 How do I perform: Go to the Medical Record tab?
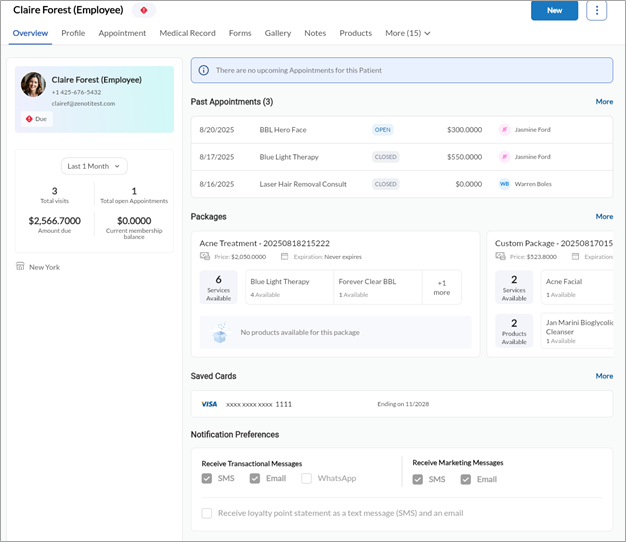pyautogui.click(x=187, y=33)
